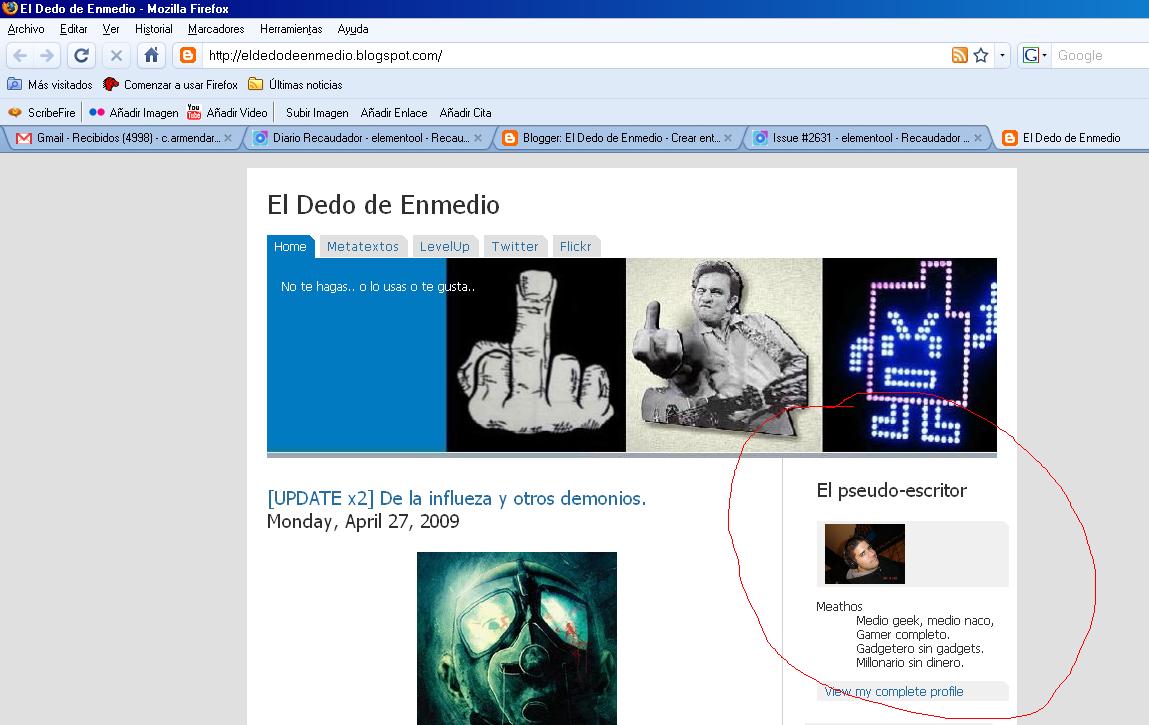Focus the Google search box

tap(1100, 55)
